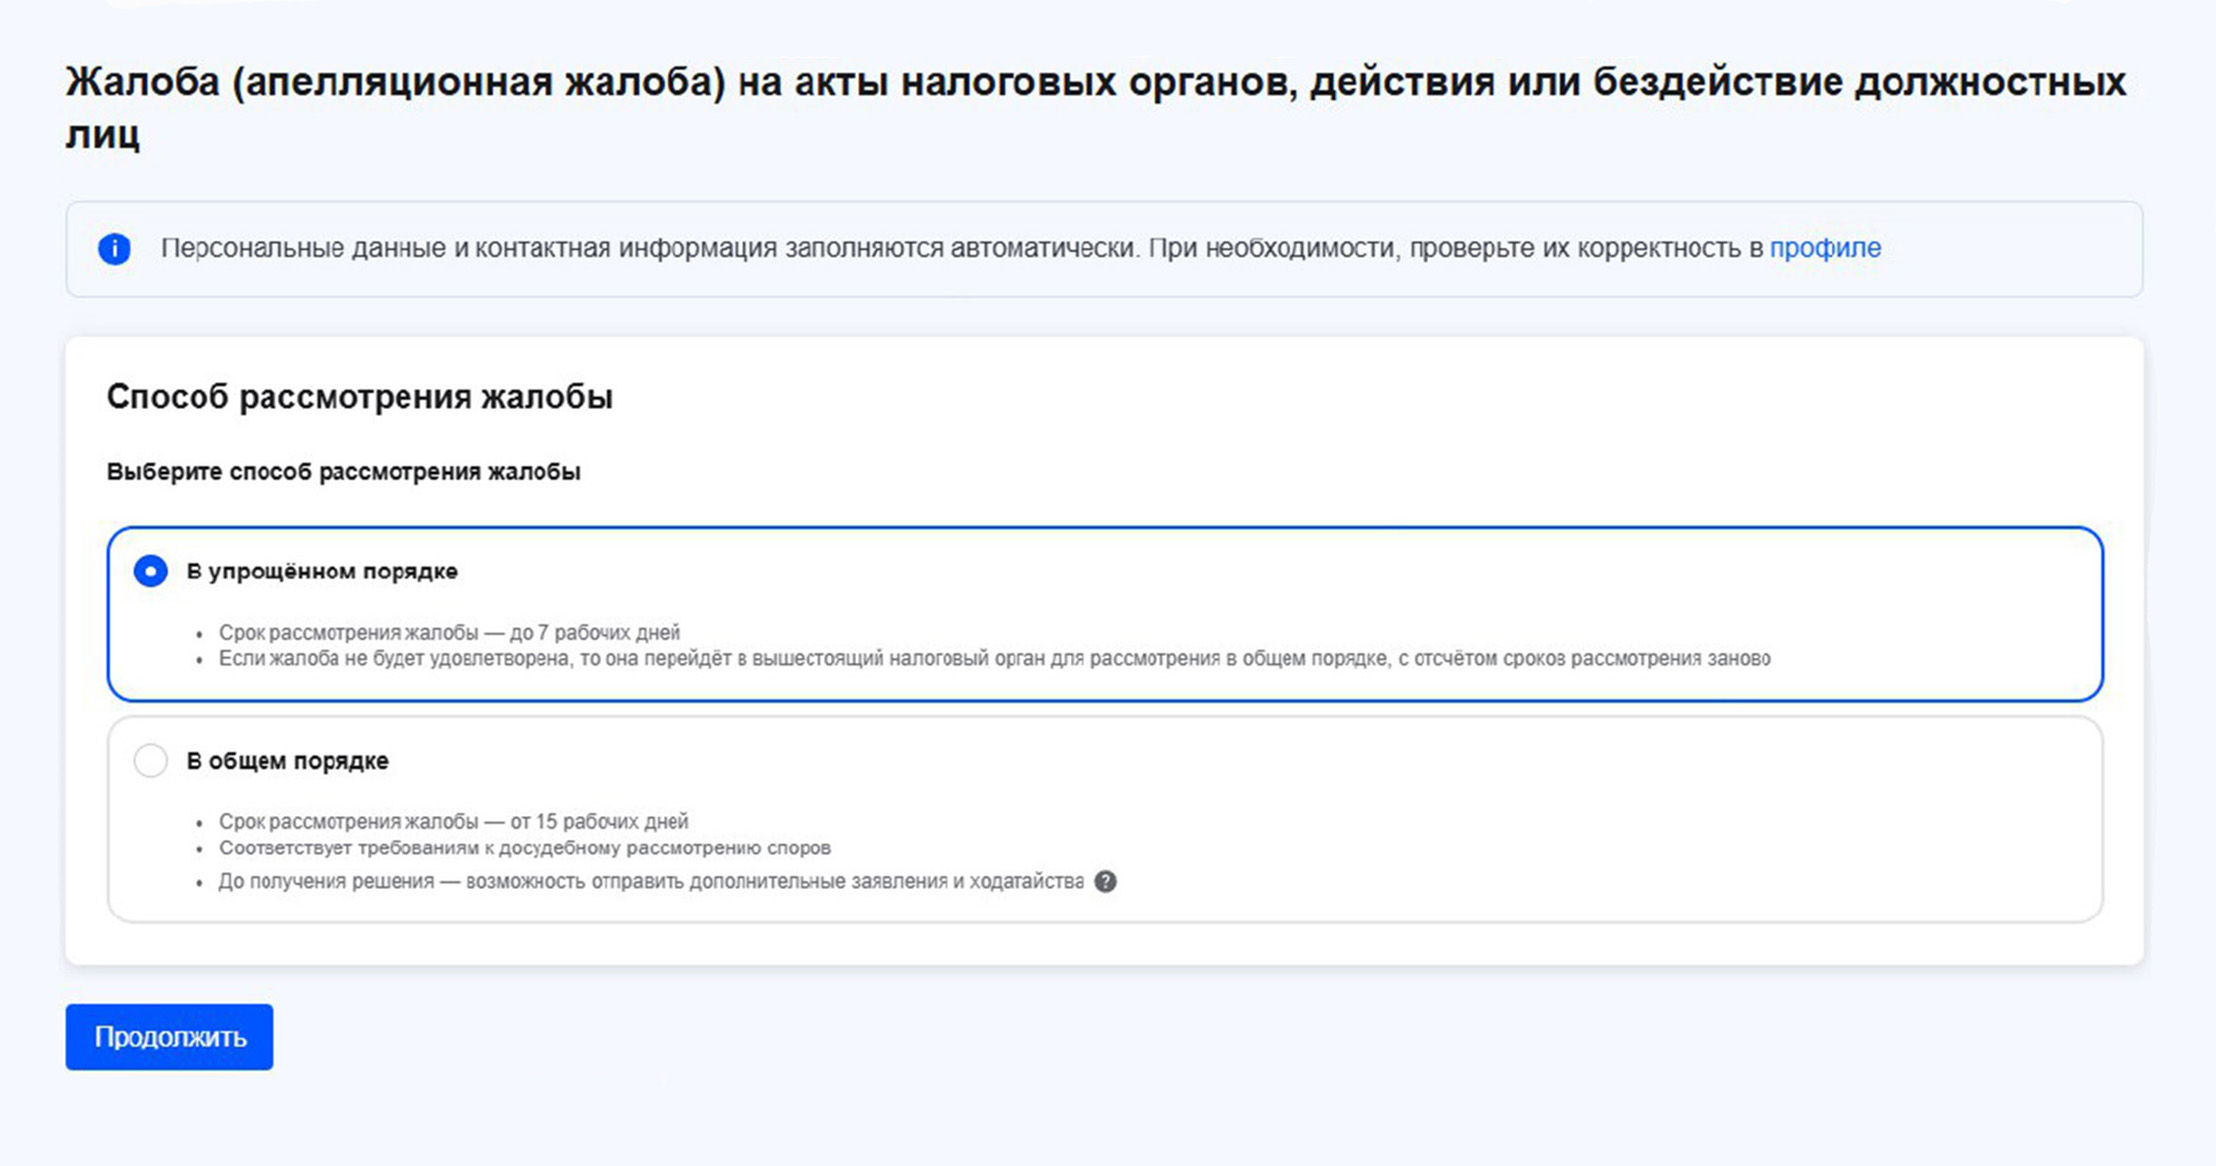Click the text "Срок рассмотрения жалобы — до 7 рабочих дней"
The height and width of the screenshot is (1166, 2216).
[x=449, y=632]
